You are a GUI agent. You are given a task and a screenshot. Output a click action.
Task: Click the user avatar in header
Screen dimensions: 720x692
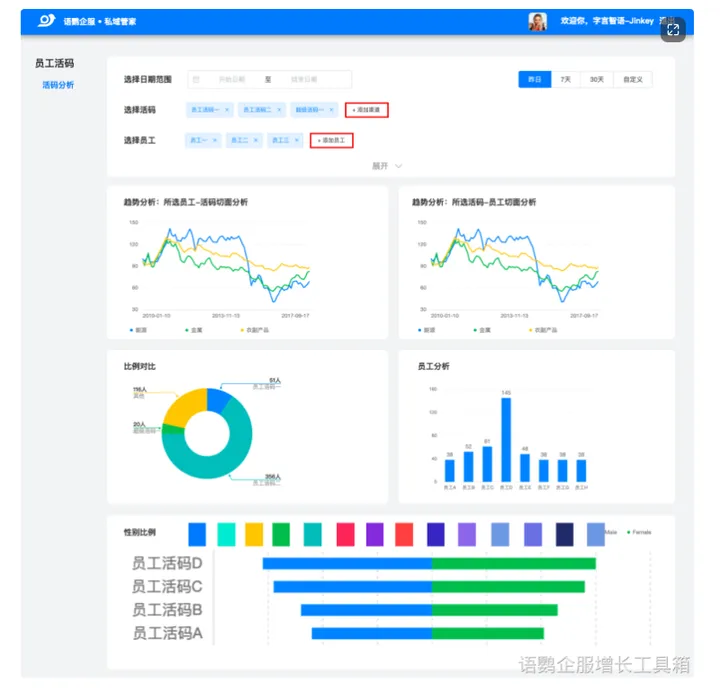538,21
